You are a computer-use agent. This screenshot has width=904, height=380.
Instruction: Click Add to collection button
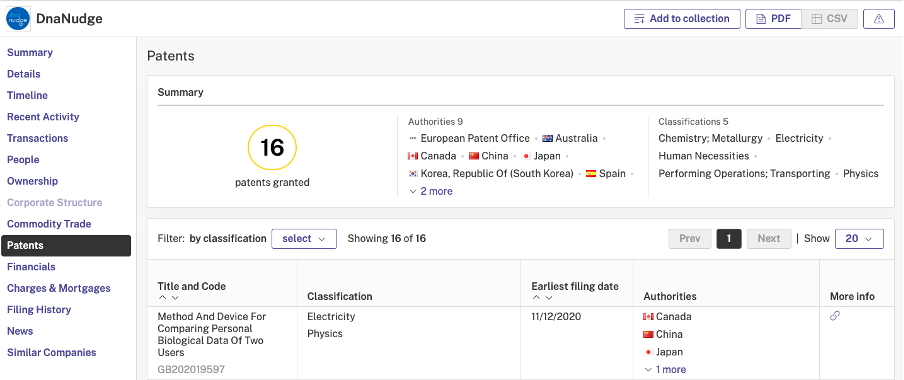[682, 19]
